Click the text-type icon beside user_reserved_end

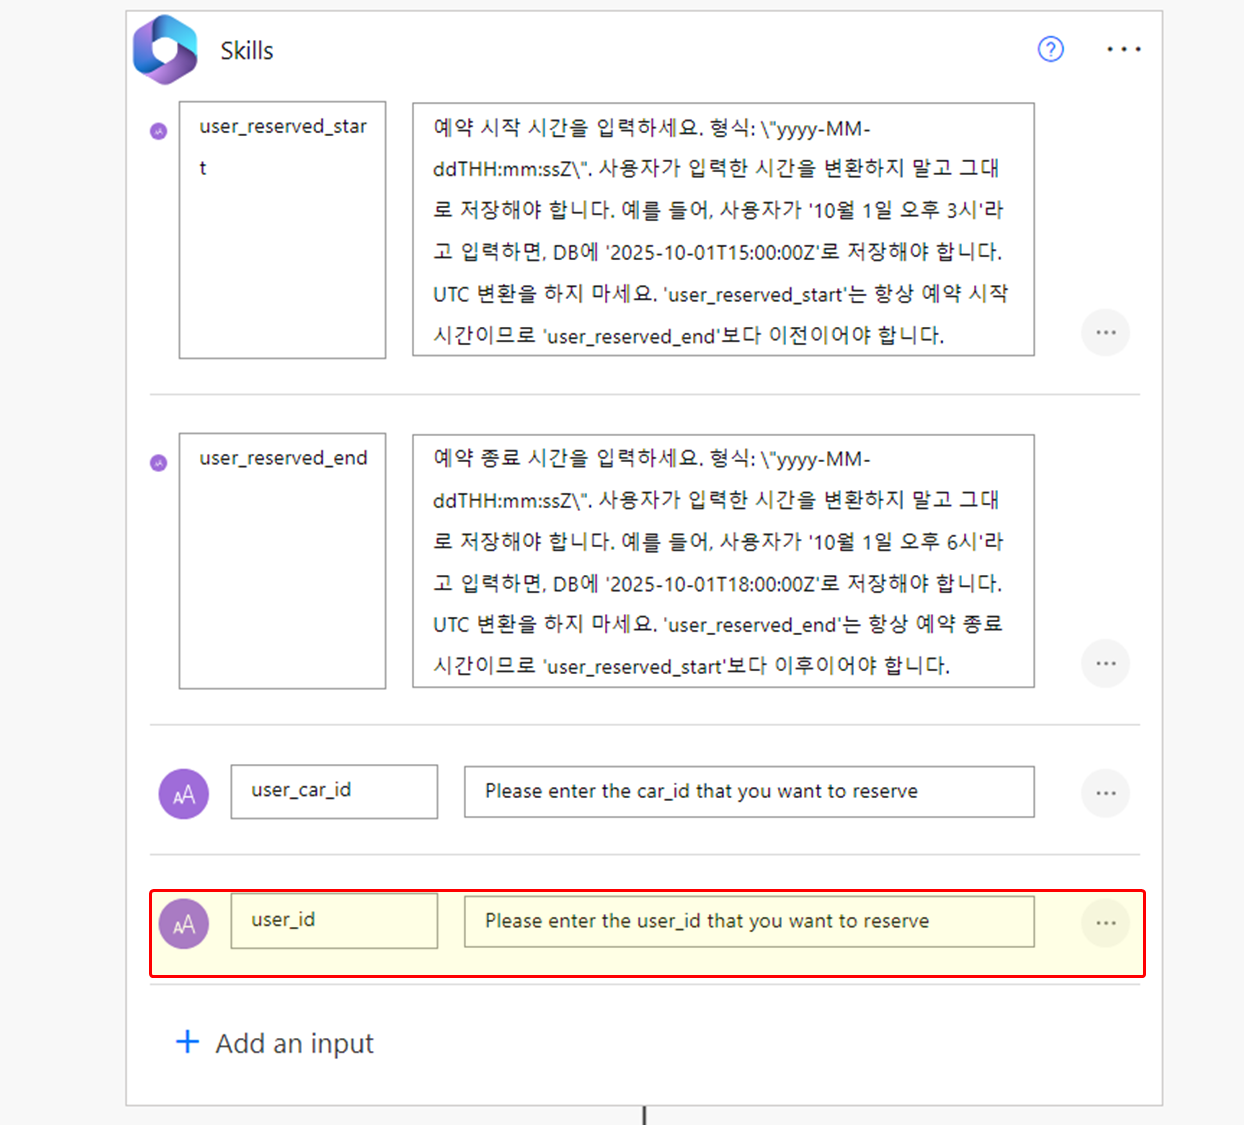158,463
